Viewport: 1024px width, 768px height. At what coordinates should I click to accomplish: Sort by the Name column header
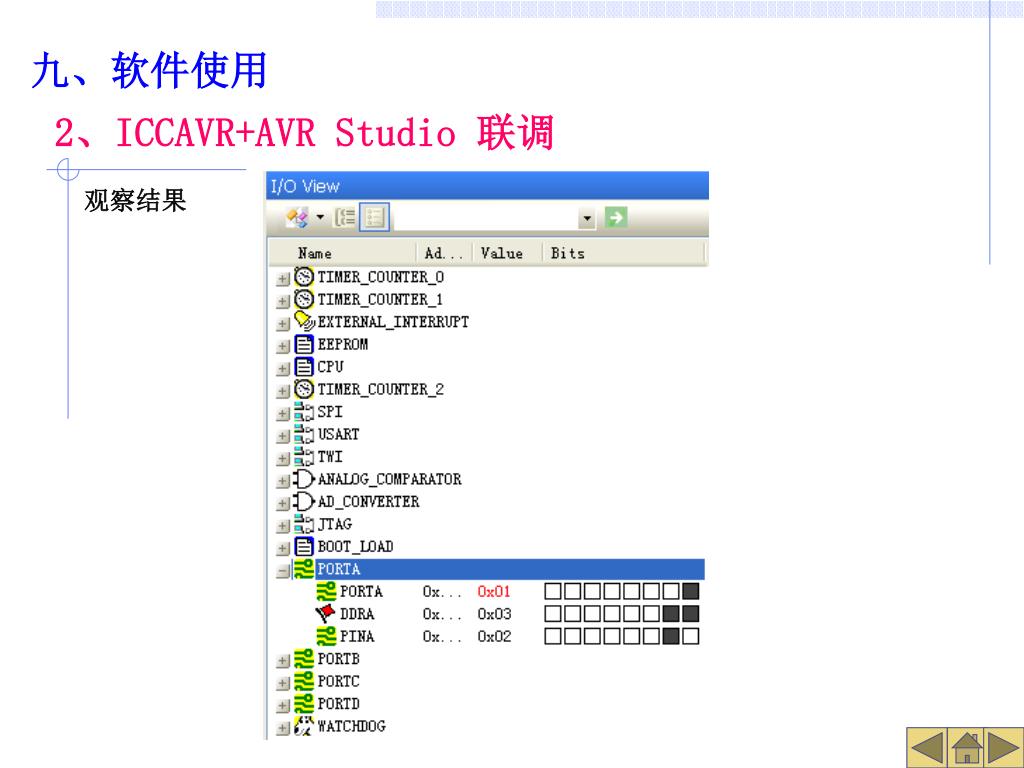click(343, 253)
